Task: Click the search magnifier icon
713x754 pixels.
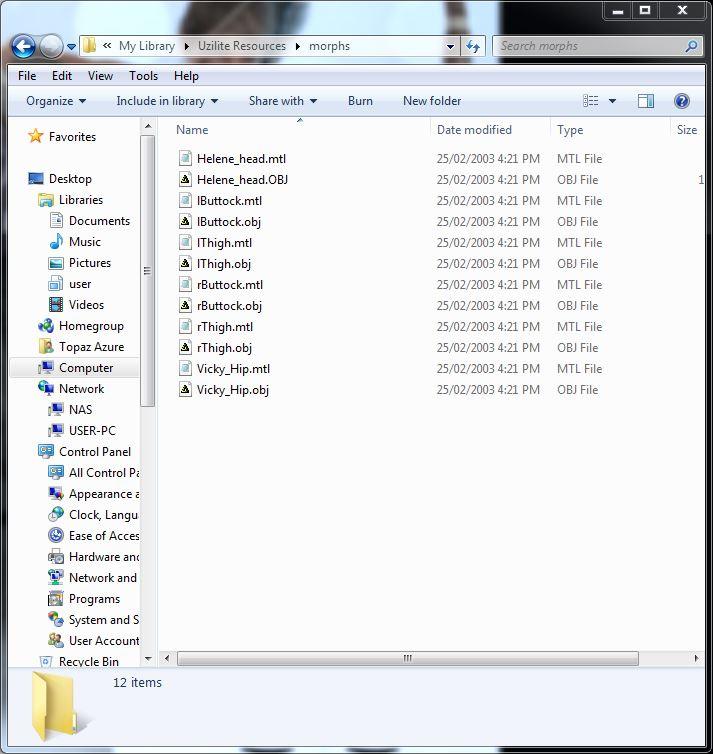Action: 691,46
